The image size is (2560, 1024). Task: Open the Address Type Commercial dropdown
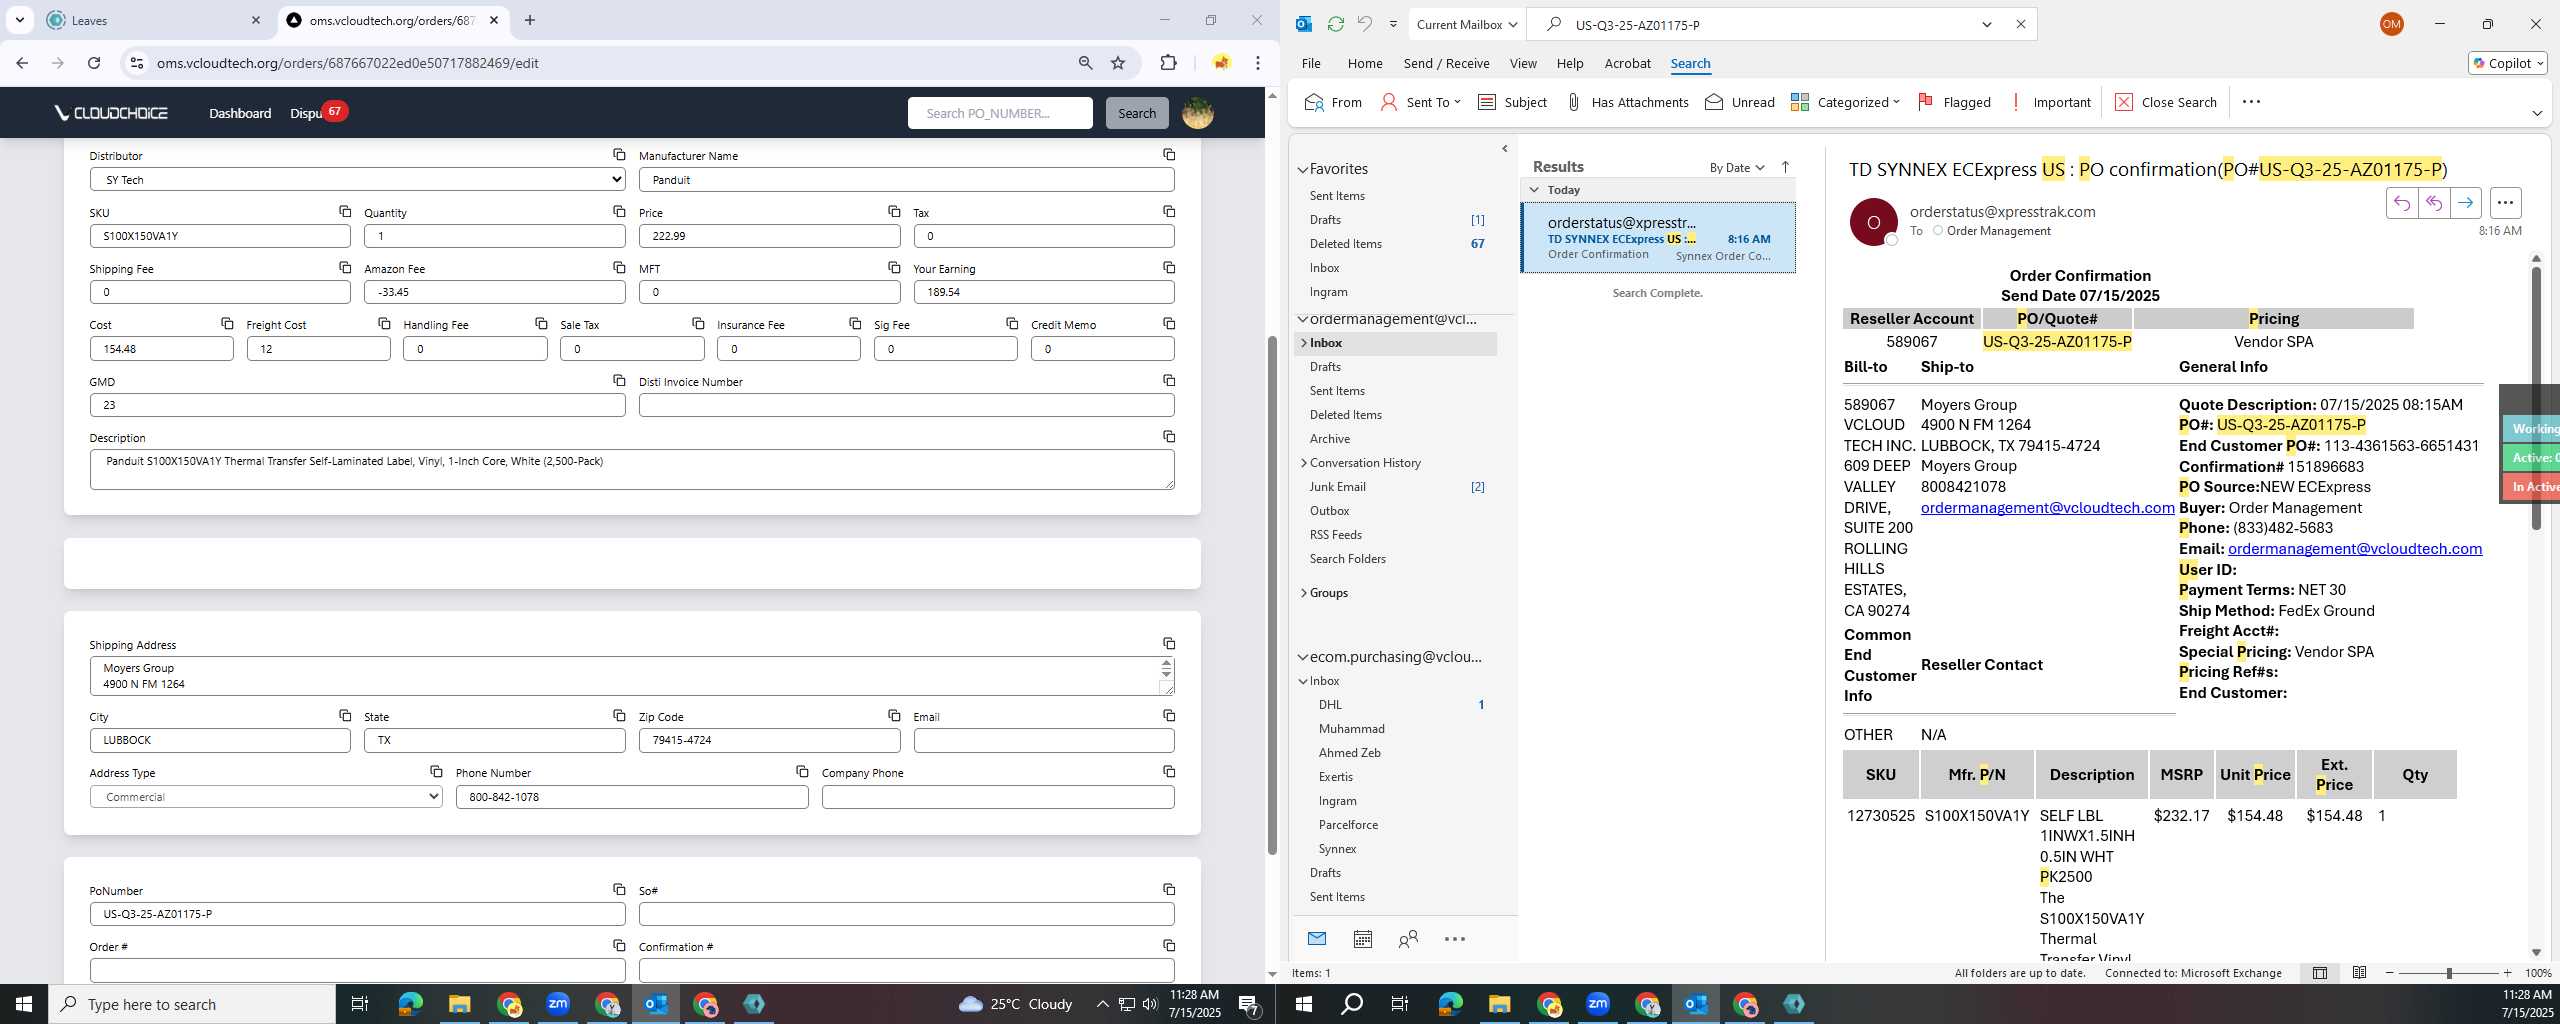[266, 797]
